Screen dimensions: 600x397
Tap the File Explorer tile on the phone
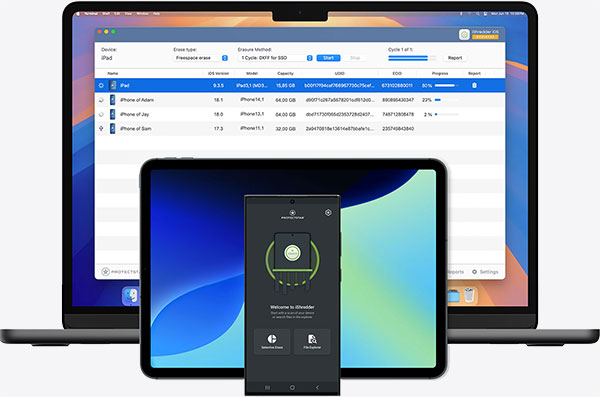coord(312,341)
